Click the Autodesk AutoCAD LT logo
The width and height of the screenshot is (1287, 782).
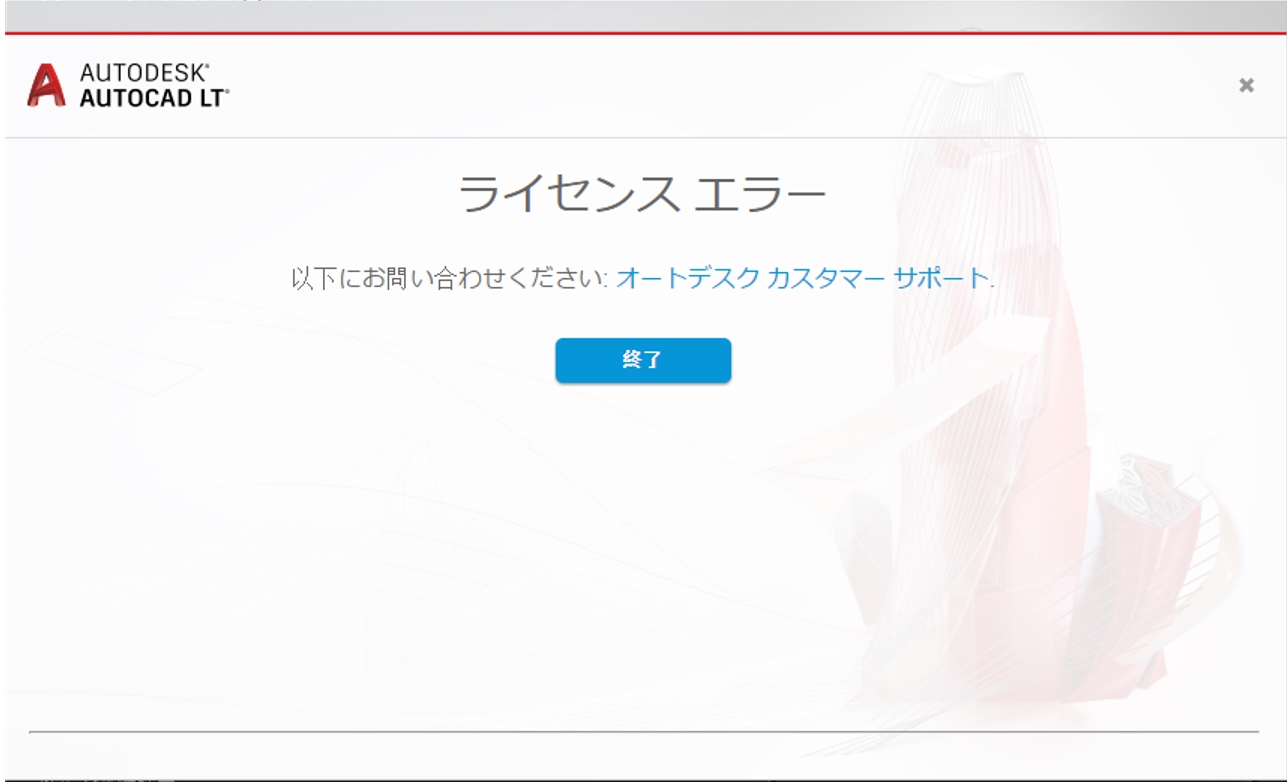coord(128,85)
